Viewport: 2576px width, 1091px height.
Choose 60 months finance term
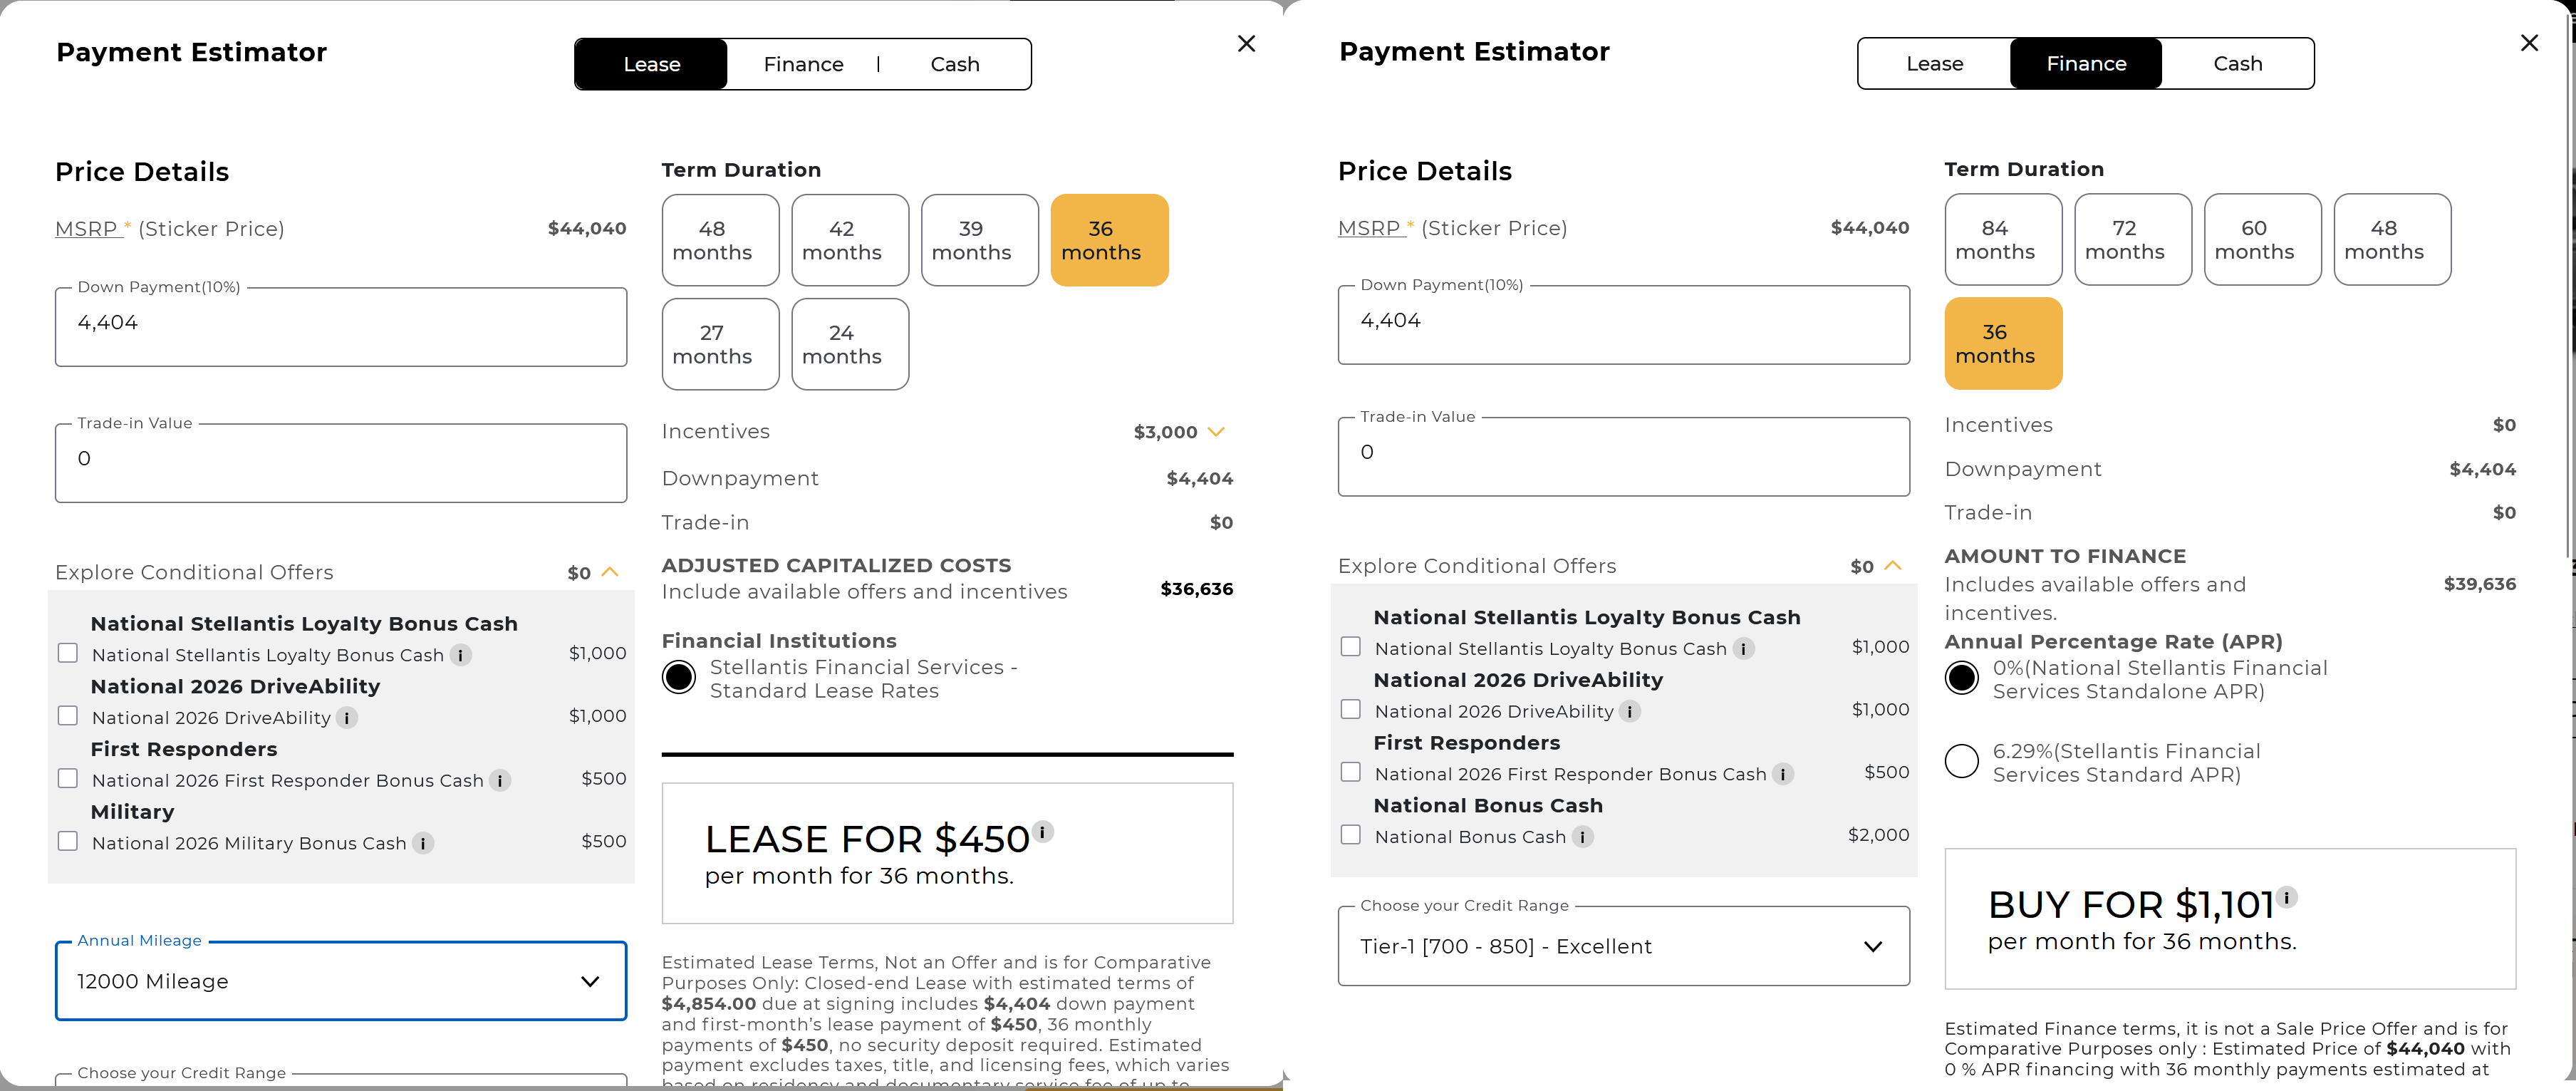pos(2263,239)
